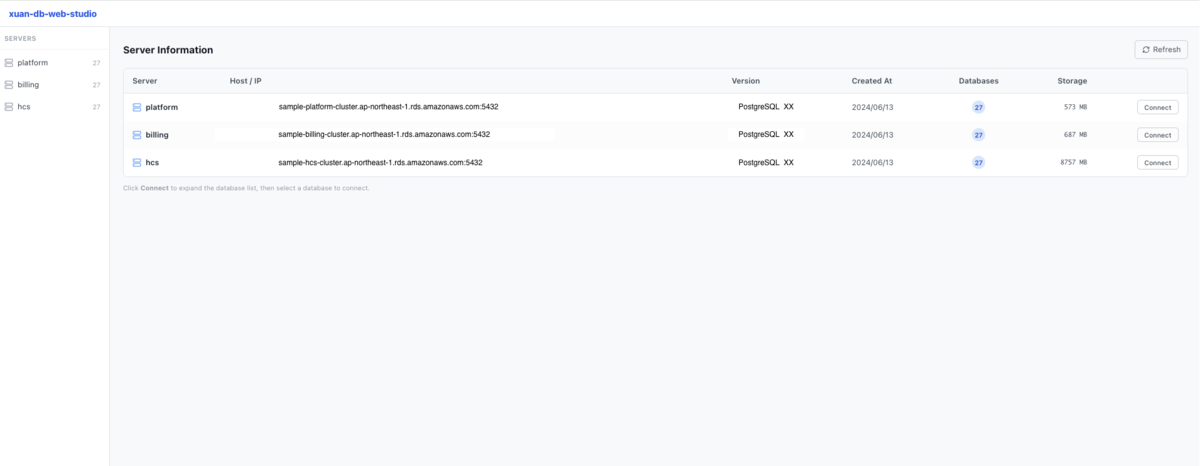
Task: Select hcs server in the sidebar
Action: pos(54,107)
